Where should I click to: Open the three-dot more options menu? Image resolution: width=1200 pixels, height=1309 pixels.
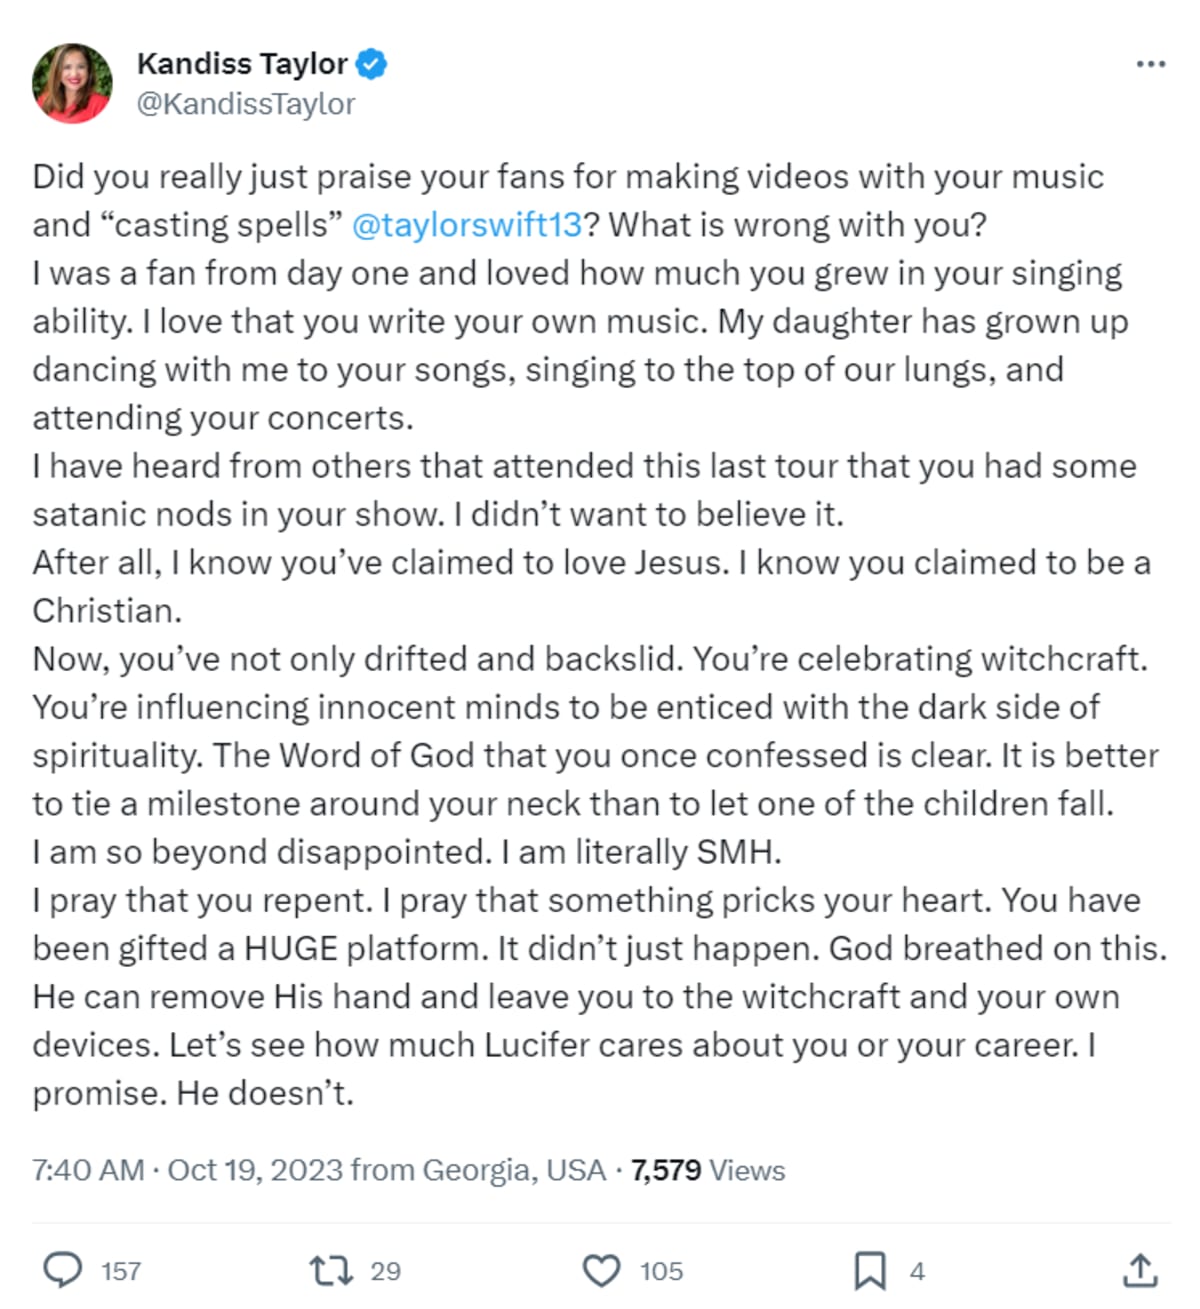click(x=1151, y=64)
